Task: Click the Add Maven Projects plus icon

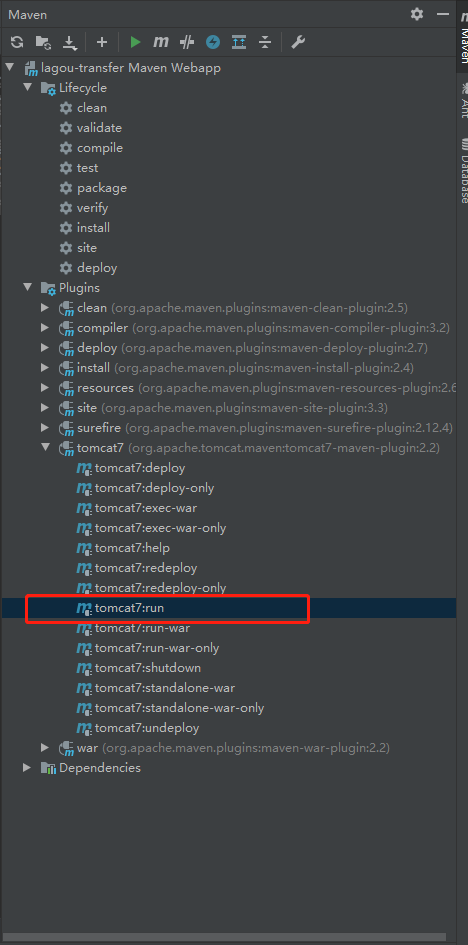Action: click(x=102, y=42)
